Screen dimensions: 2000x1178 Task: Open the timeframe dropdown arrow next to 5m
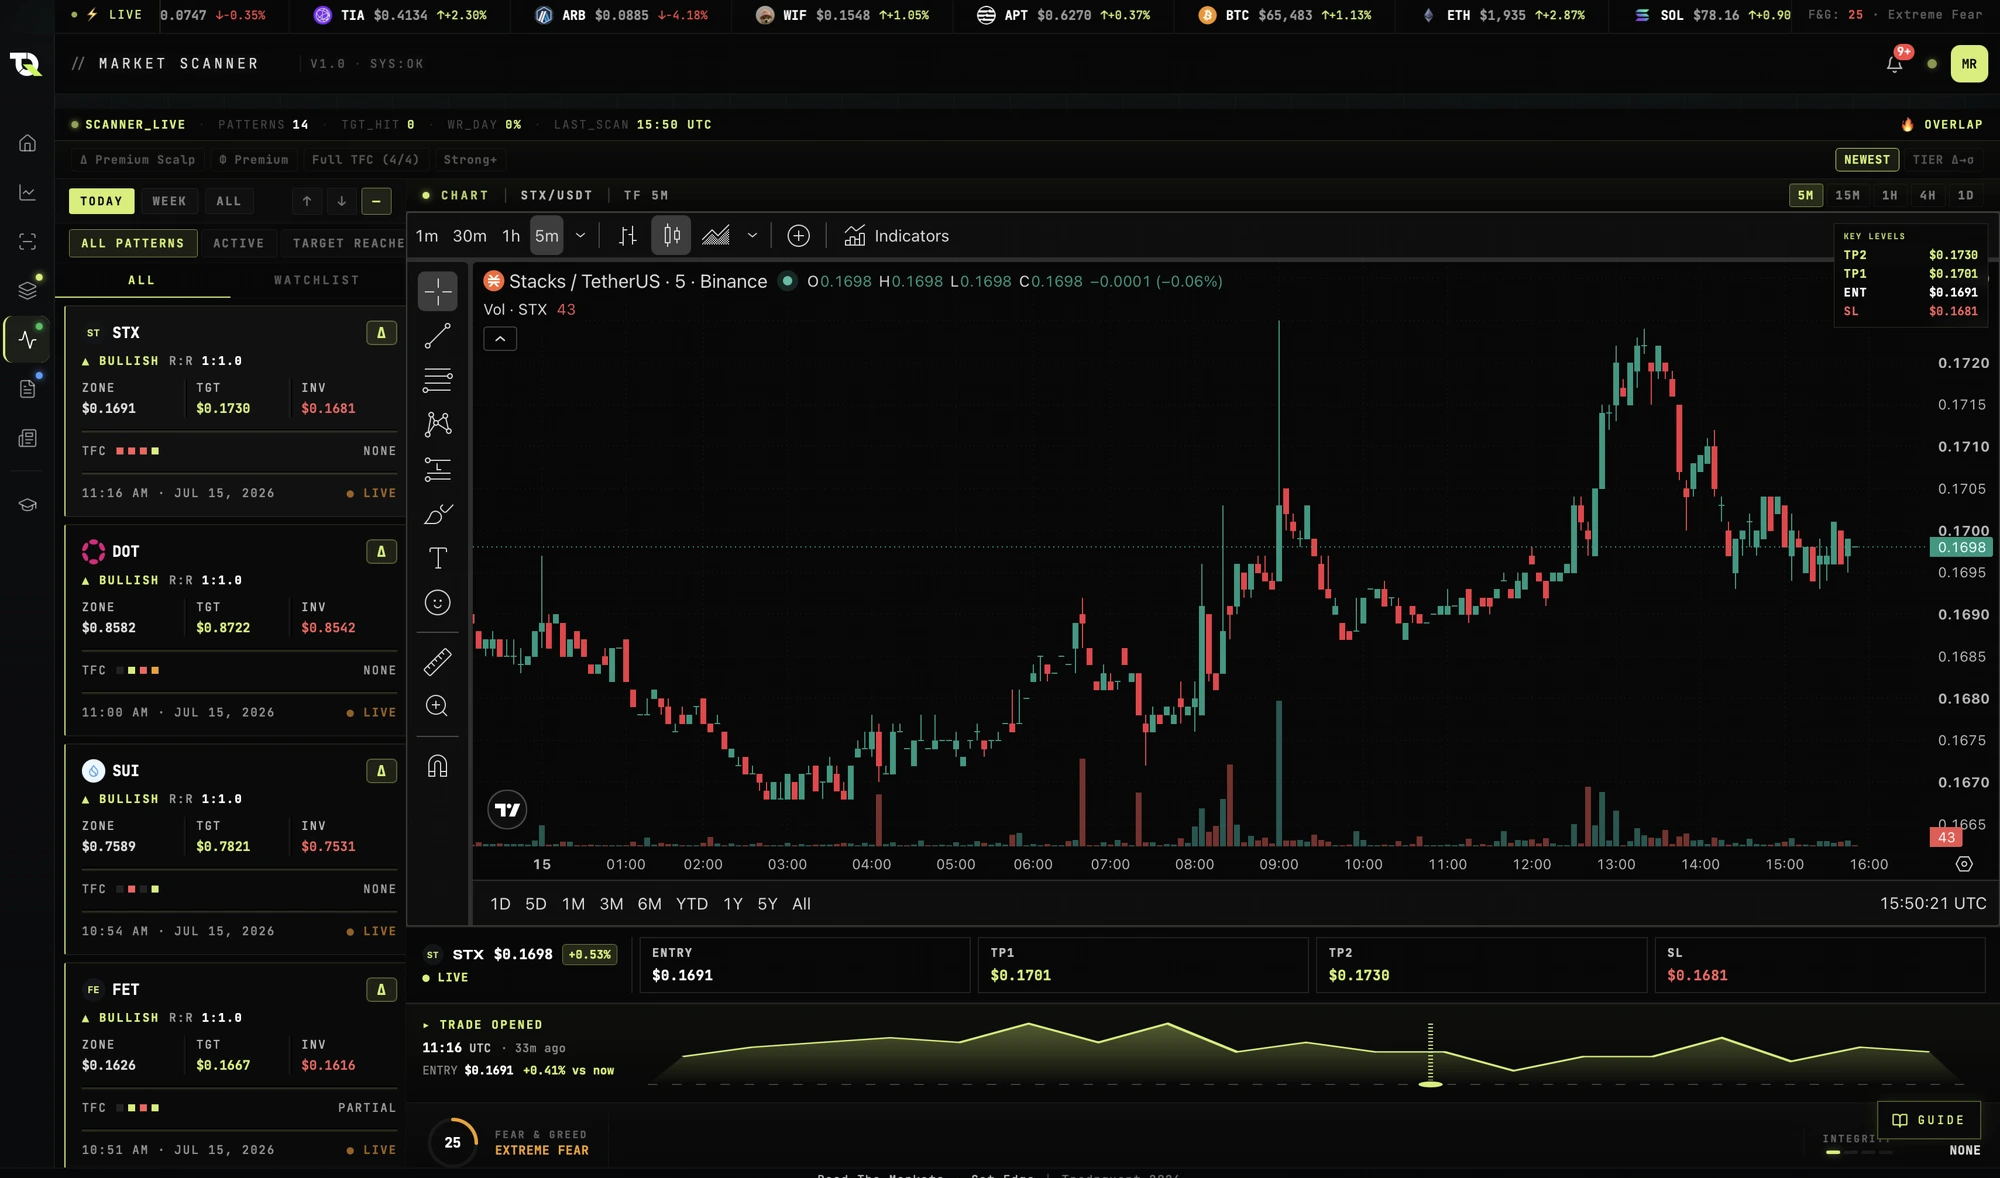pos(580,236)
